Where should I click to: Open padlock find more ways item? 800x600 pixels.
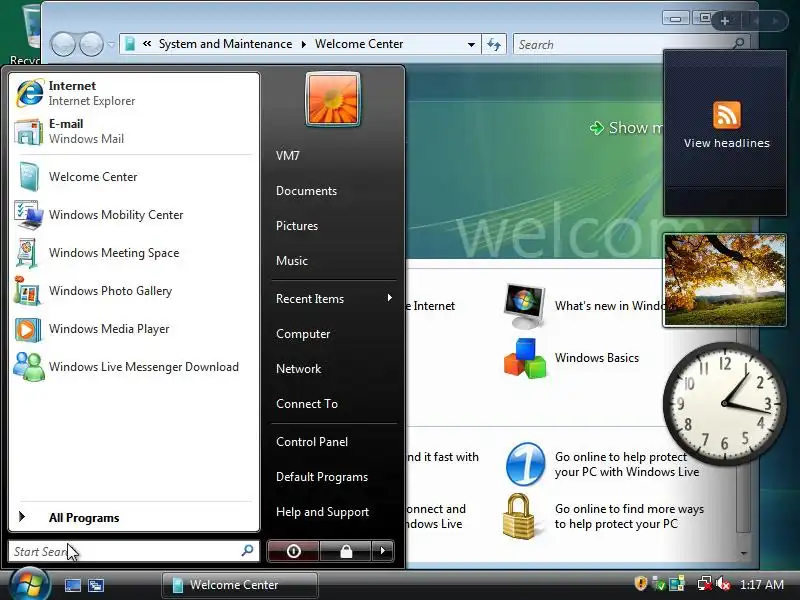[x=604, y=516]
